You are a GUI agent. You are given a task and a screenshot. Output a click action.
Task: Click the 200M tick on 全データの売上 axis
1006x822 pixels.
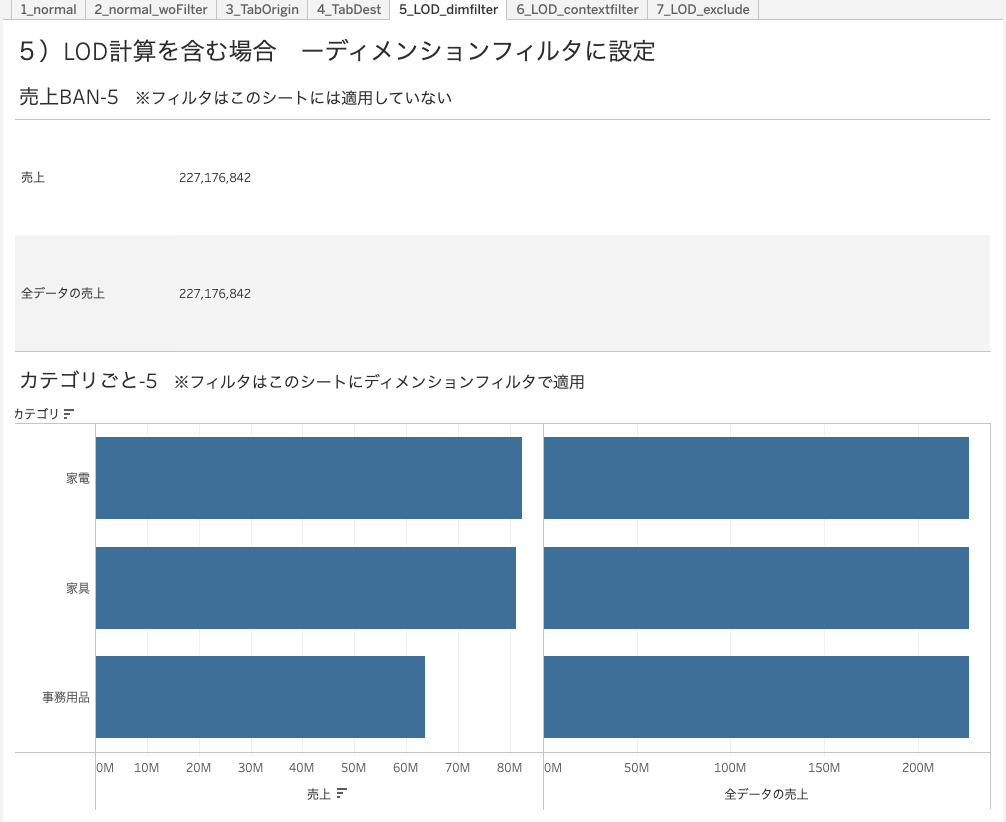pyautogui.click(x=917, y=768)
